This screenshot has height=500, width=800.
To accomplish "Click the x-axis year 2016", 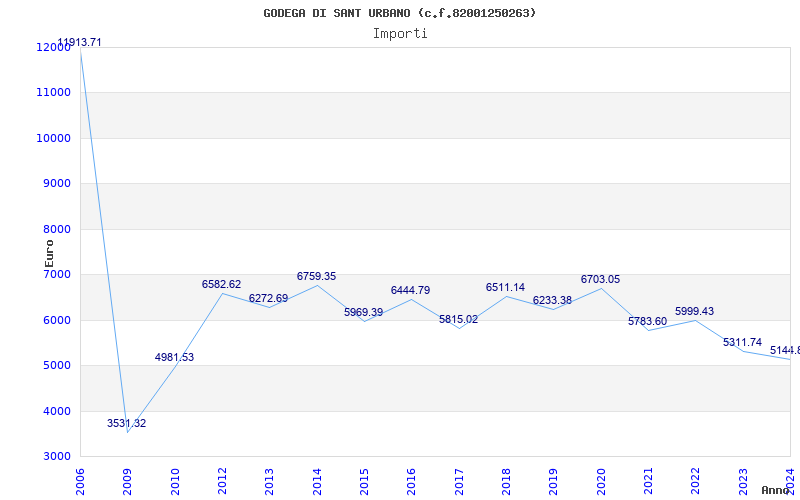I will pos(412,482).
